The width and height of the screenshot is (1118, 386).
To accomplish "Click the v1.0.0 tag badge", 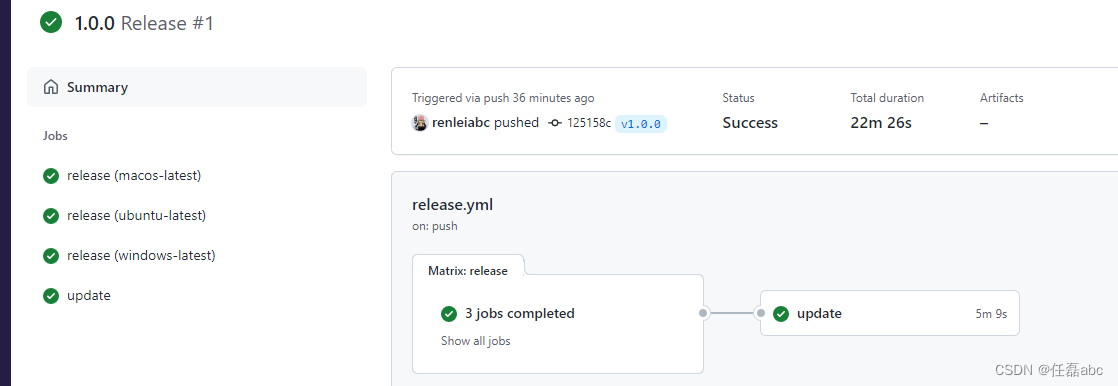I will 641,123.
